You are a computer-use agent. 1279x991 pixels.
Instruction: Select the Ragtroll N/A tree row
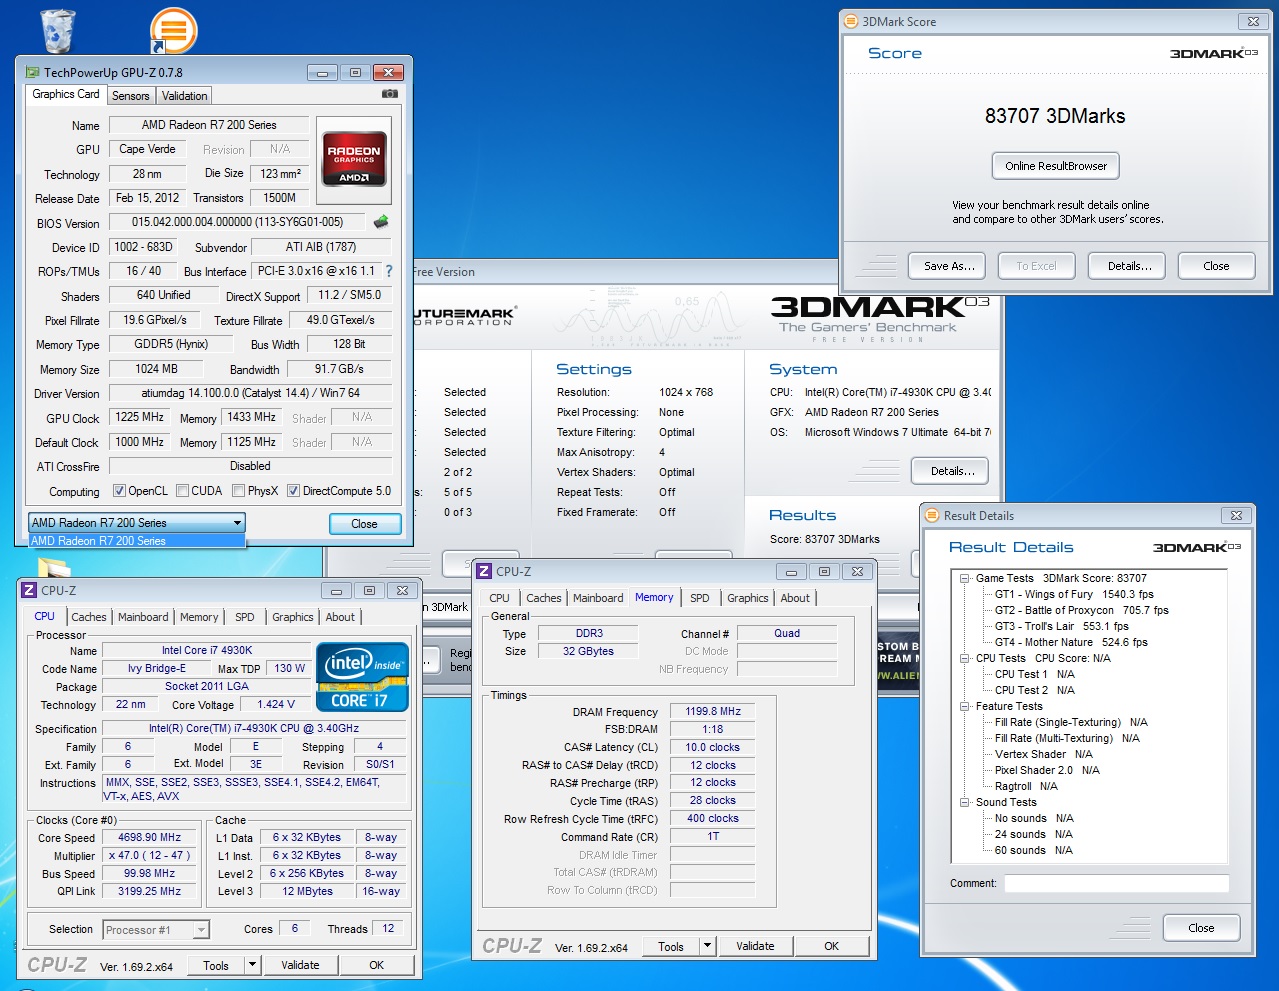(1026, 786)
